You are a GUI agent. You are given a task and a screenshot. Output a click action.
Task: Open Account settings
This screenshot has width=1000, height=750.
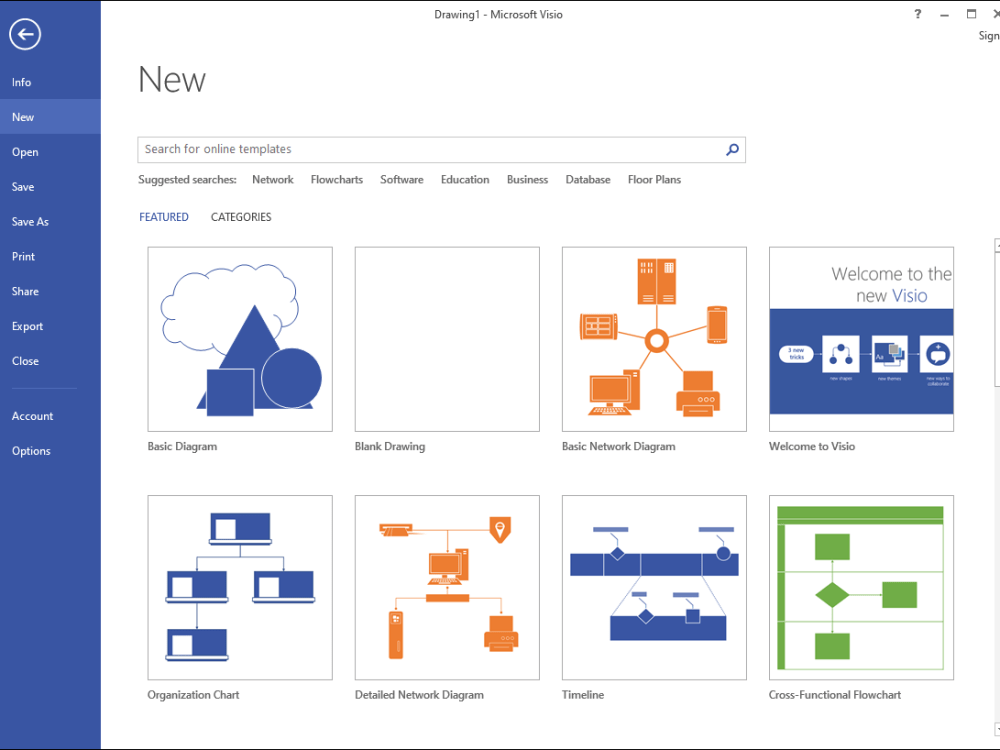click(50, 416)
